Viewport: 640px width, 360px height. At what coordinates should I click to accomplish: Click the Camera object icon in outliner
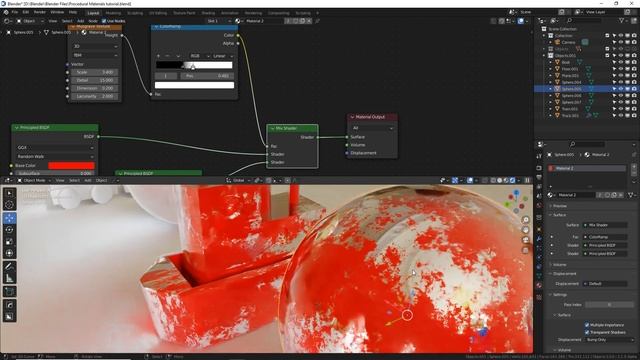pyautogui.click(x=557, y=42)
